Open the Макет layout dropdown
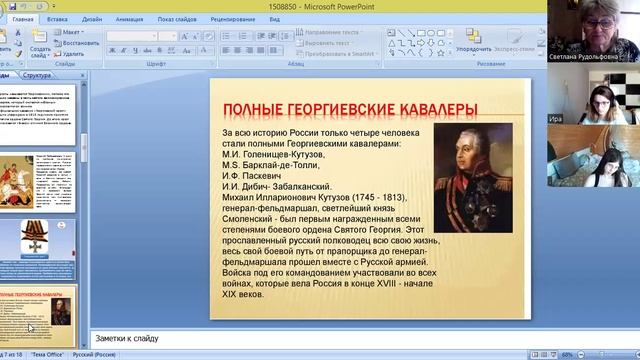The width and height of the screenshot is (640, 360). (69, 32)
